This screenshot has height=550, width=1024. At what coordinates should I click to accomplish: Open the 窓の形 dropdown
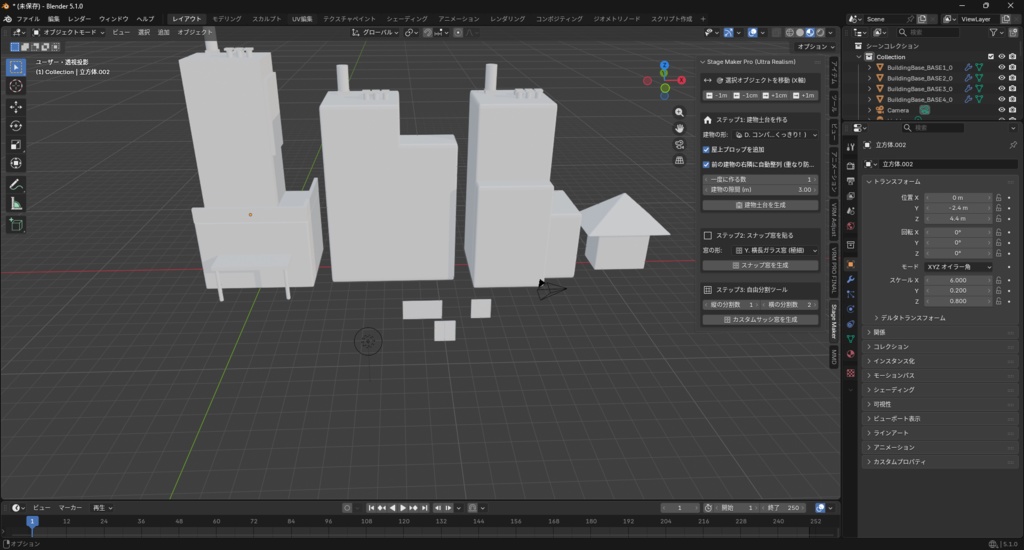tap(775, 250)
